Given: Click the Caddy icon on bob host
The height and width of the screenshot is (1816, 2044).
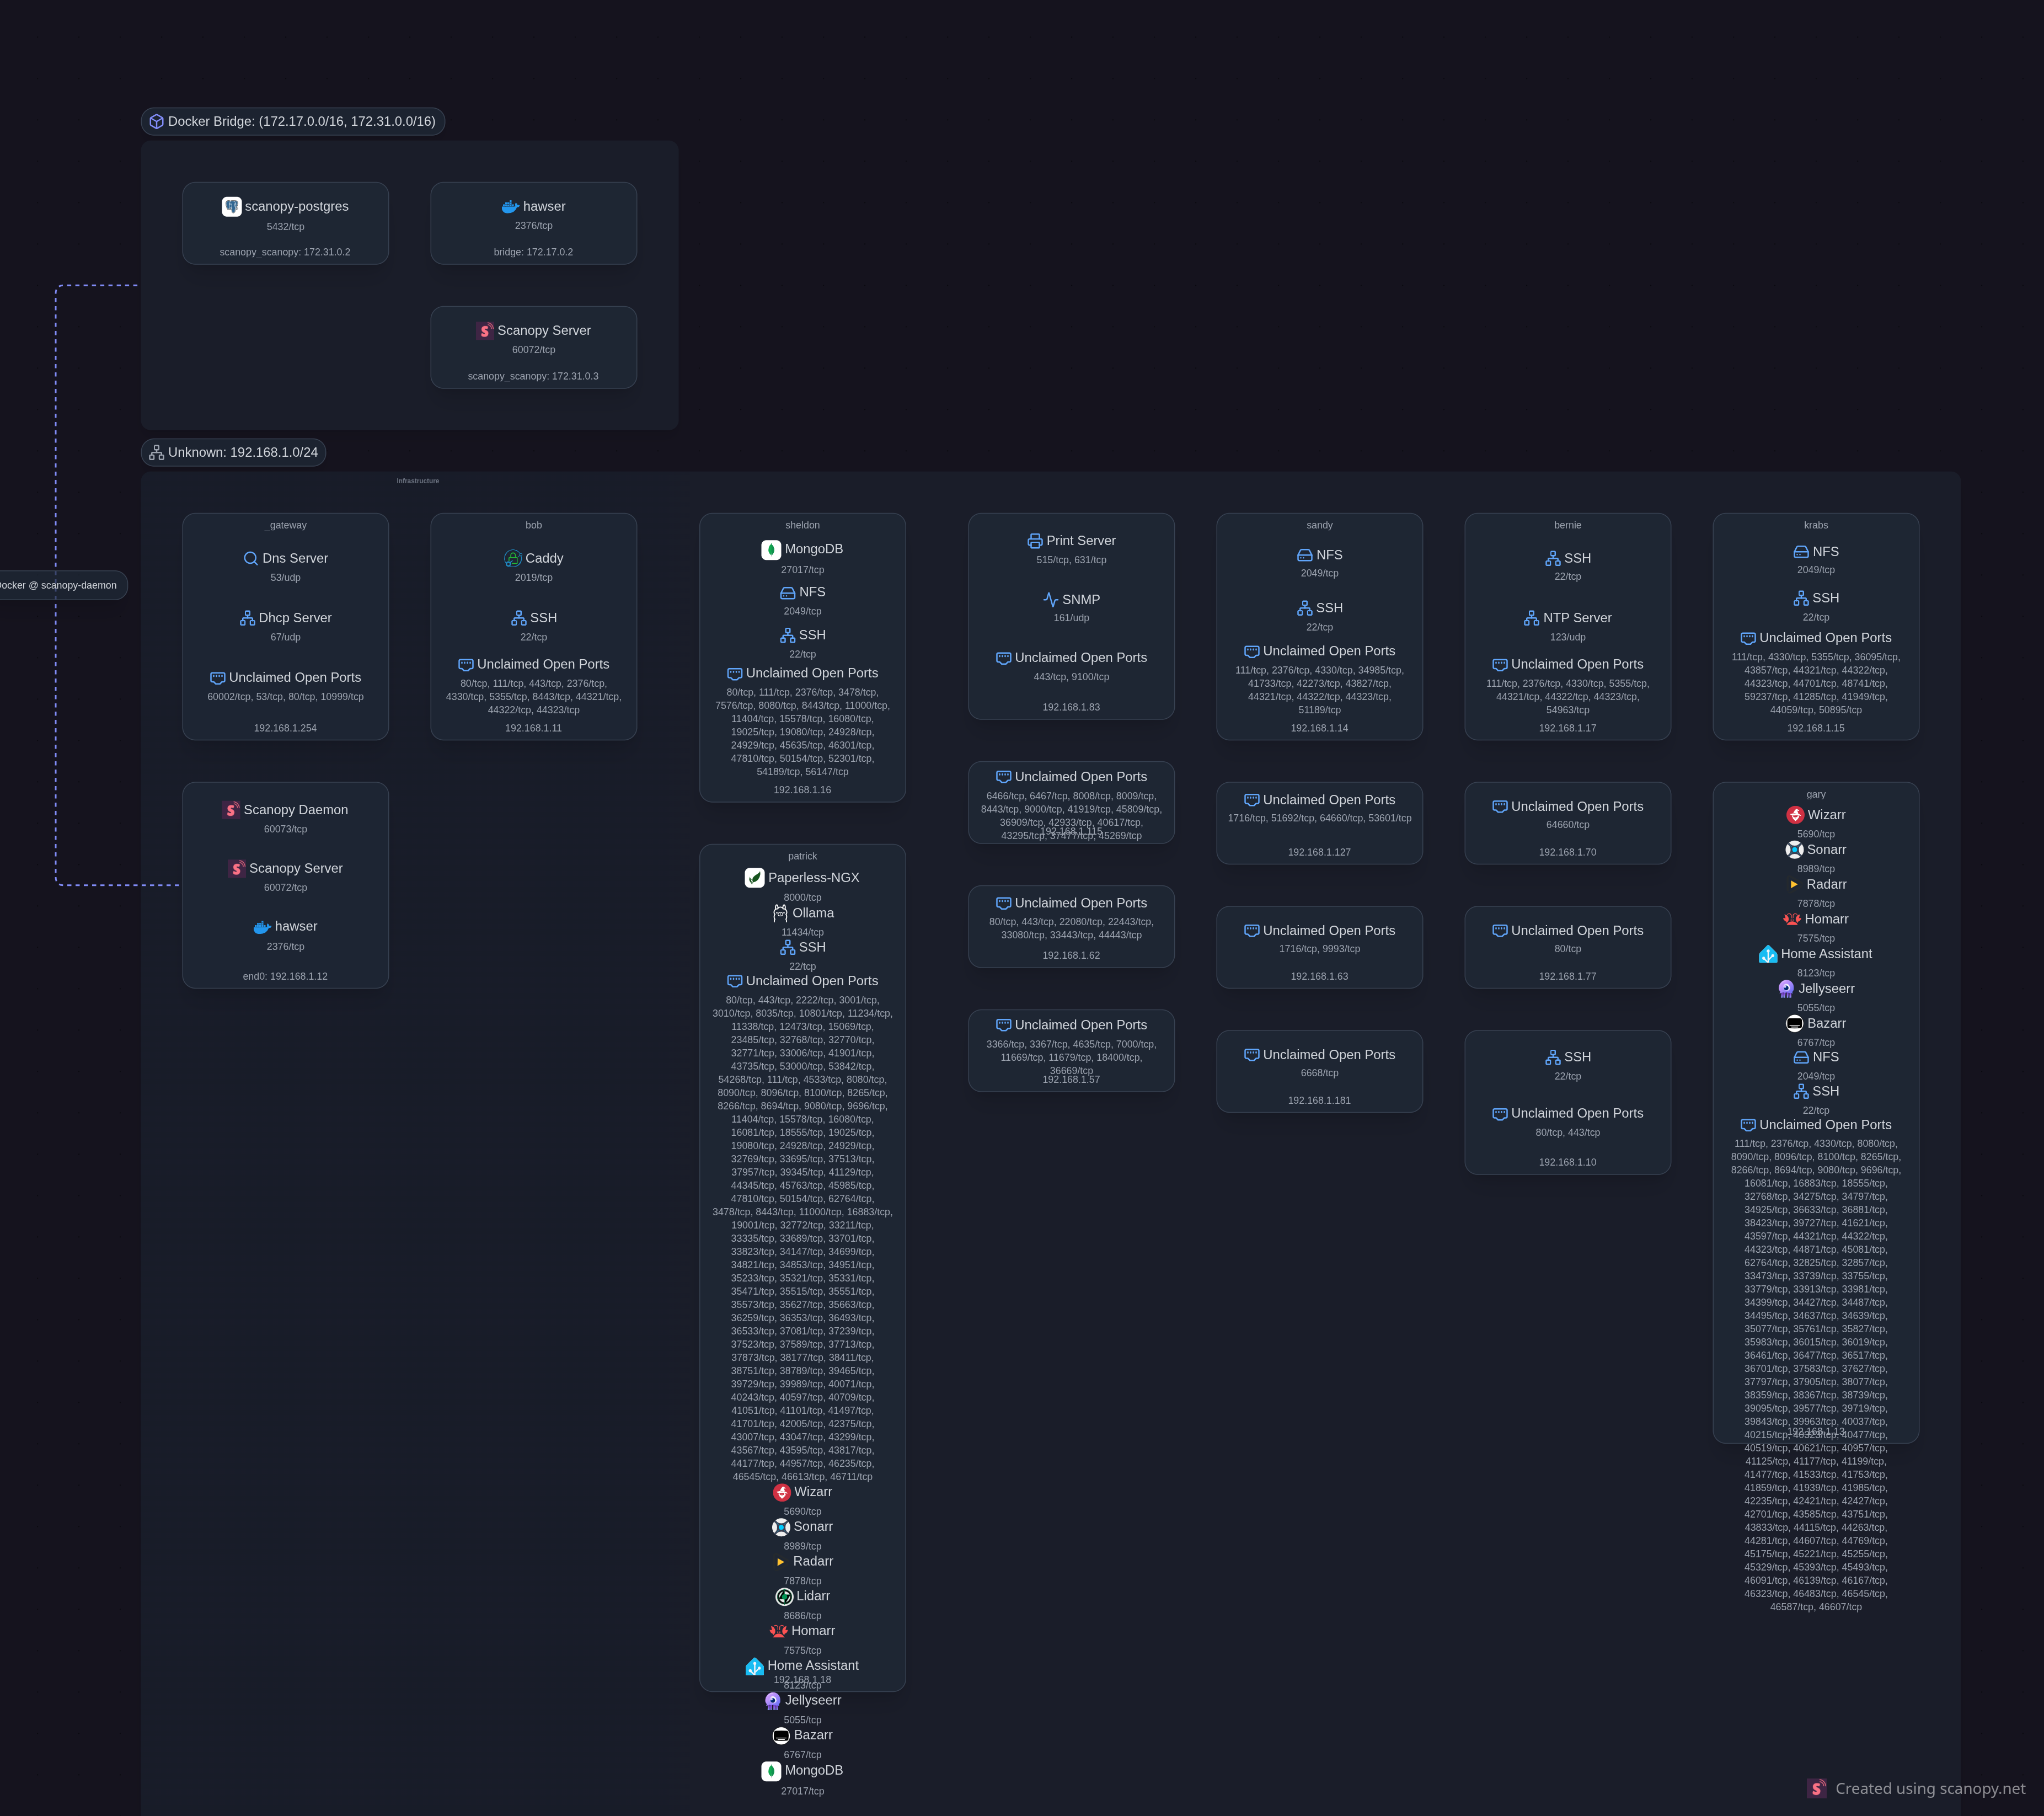Looking at the screenshot, I should tap(513, 558).
